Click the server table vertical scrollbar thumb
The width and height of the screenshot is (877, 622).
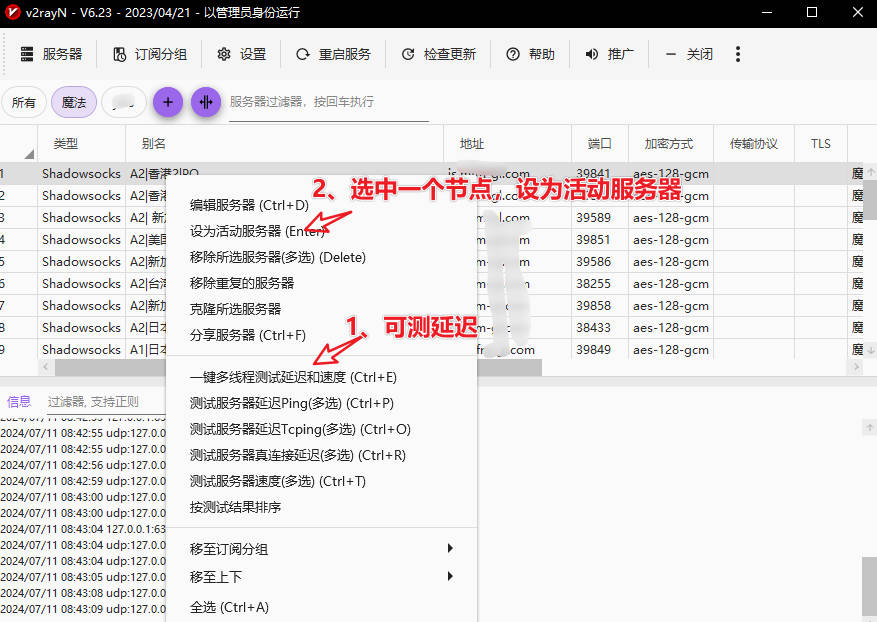[870, 199]
